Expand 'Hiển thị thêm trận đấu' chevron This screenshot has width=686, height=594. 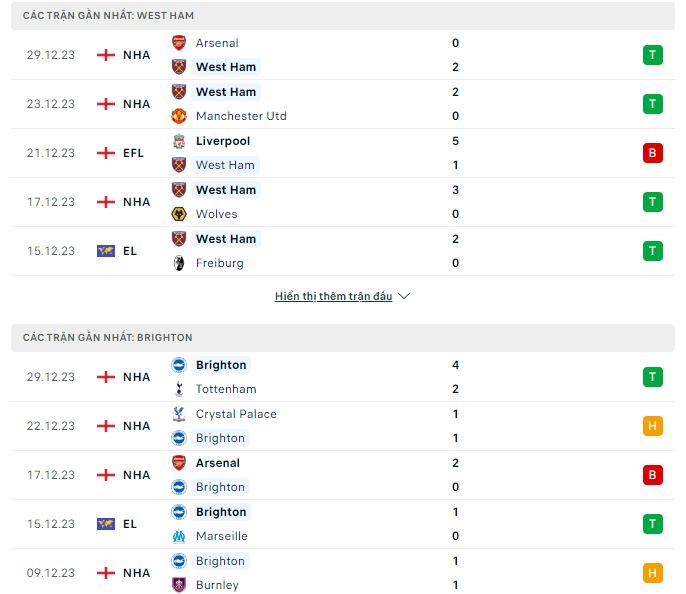point(404,296)
